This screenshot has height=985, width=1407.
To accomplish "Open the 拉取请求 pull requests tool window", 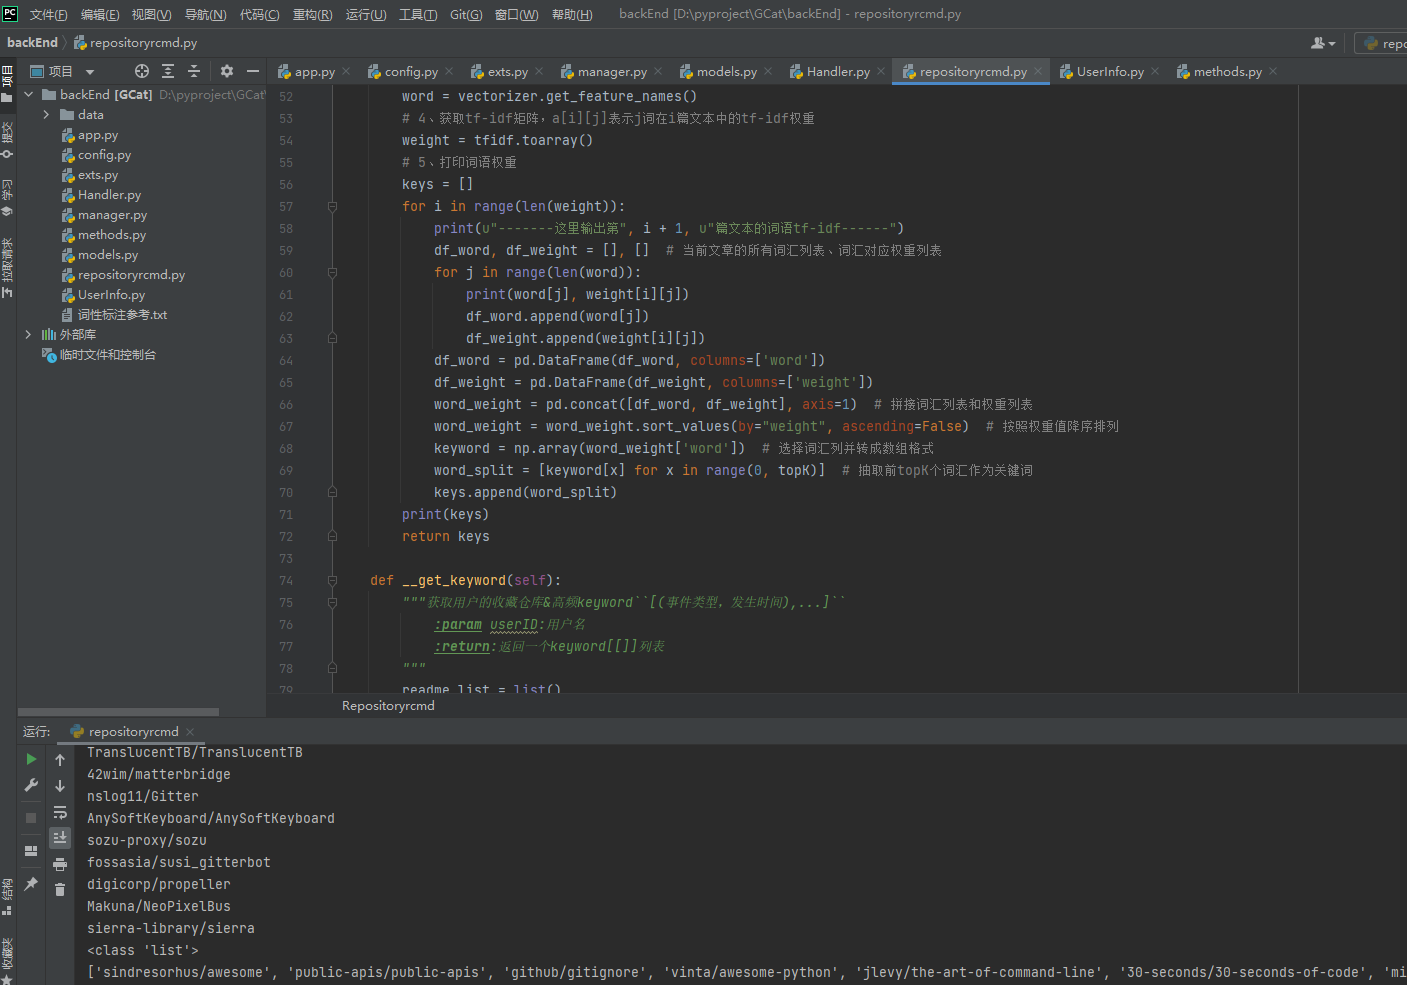I will (x=7, y=266).
